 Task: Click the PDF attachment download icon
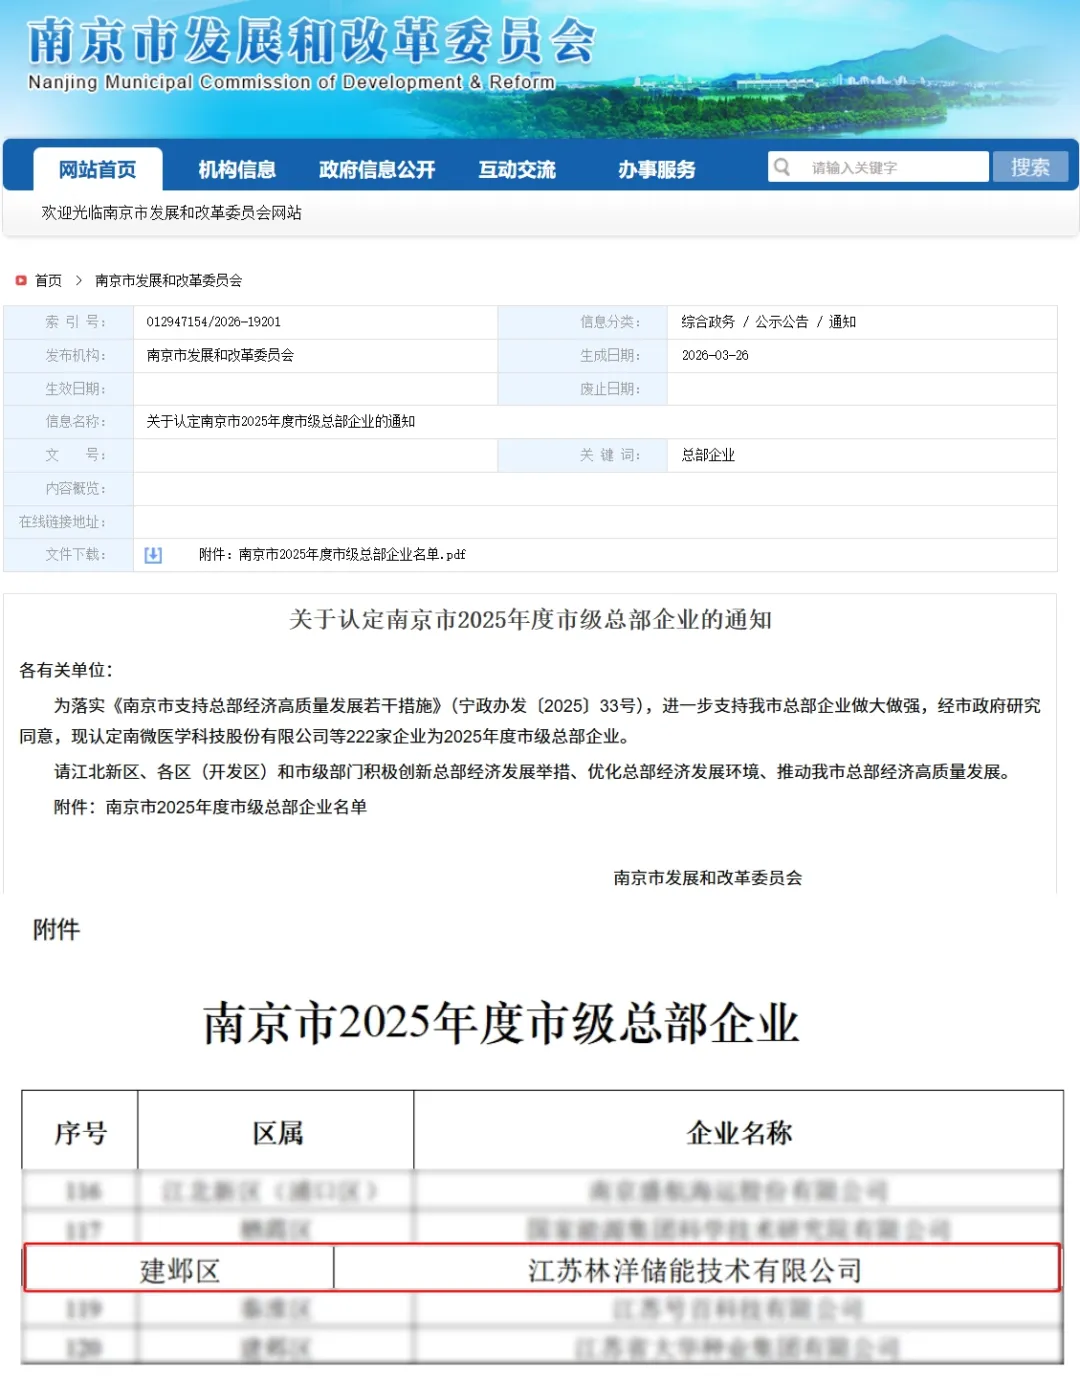tap(153, 555)
